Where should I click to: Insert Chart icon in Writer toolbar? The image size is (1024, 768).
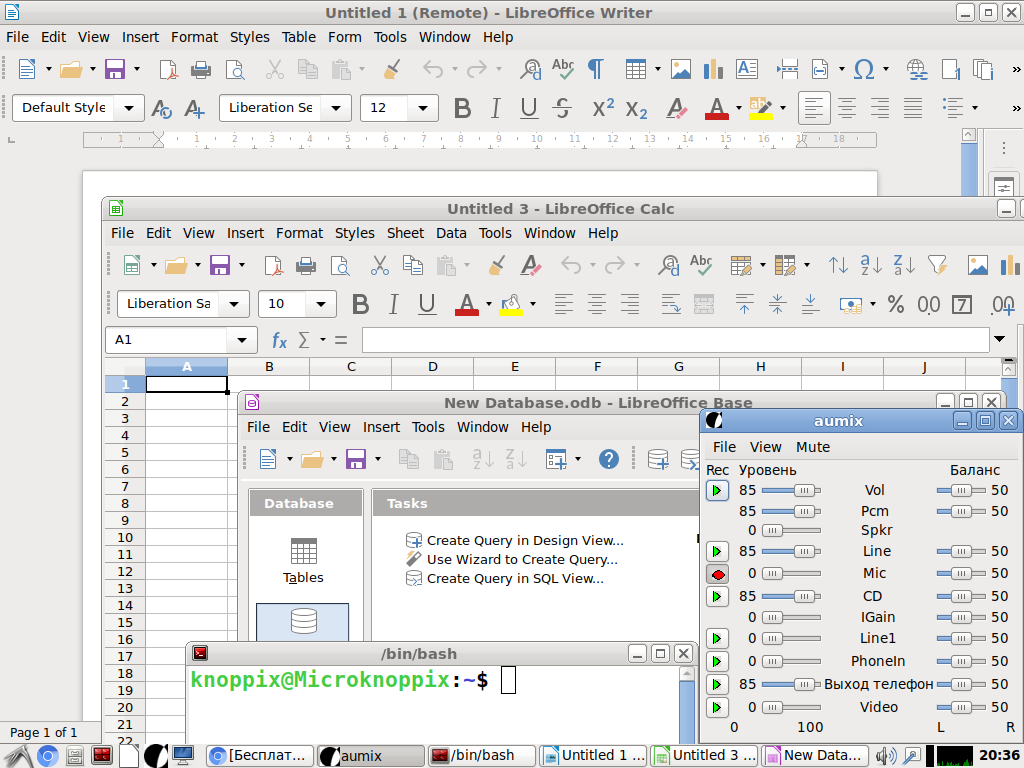[x=713, y=69]
